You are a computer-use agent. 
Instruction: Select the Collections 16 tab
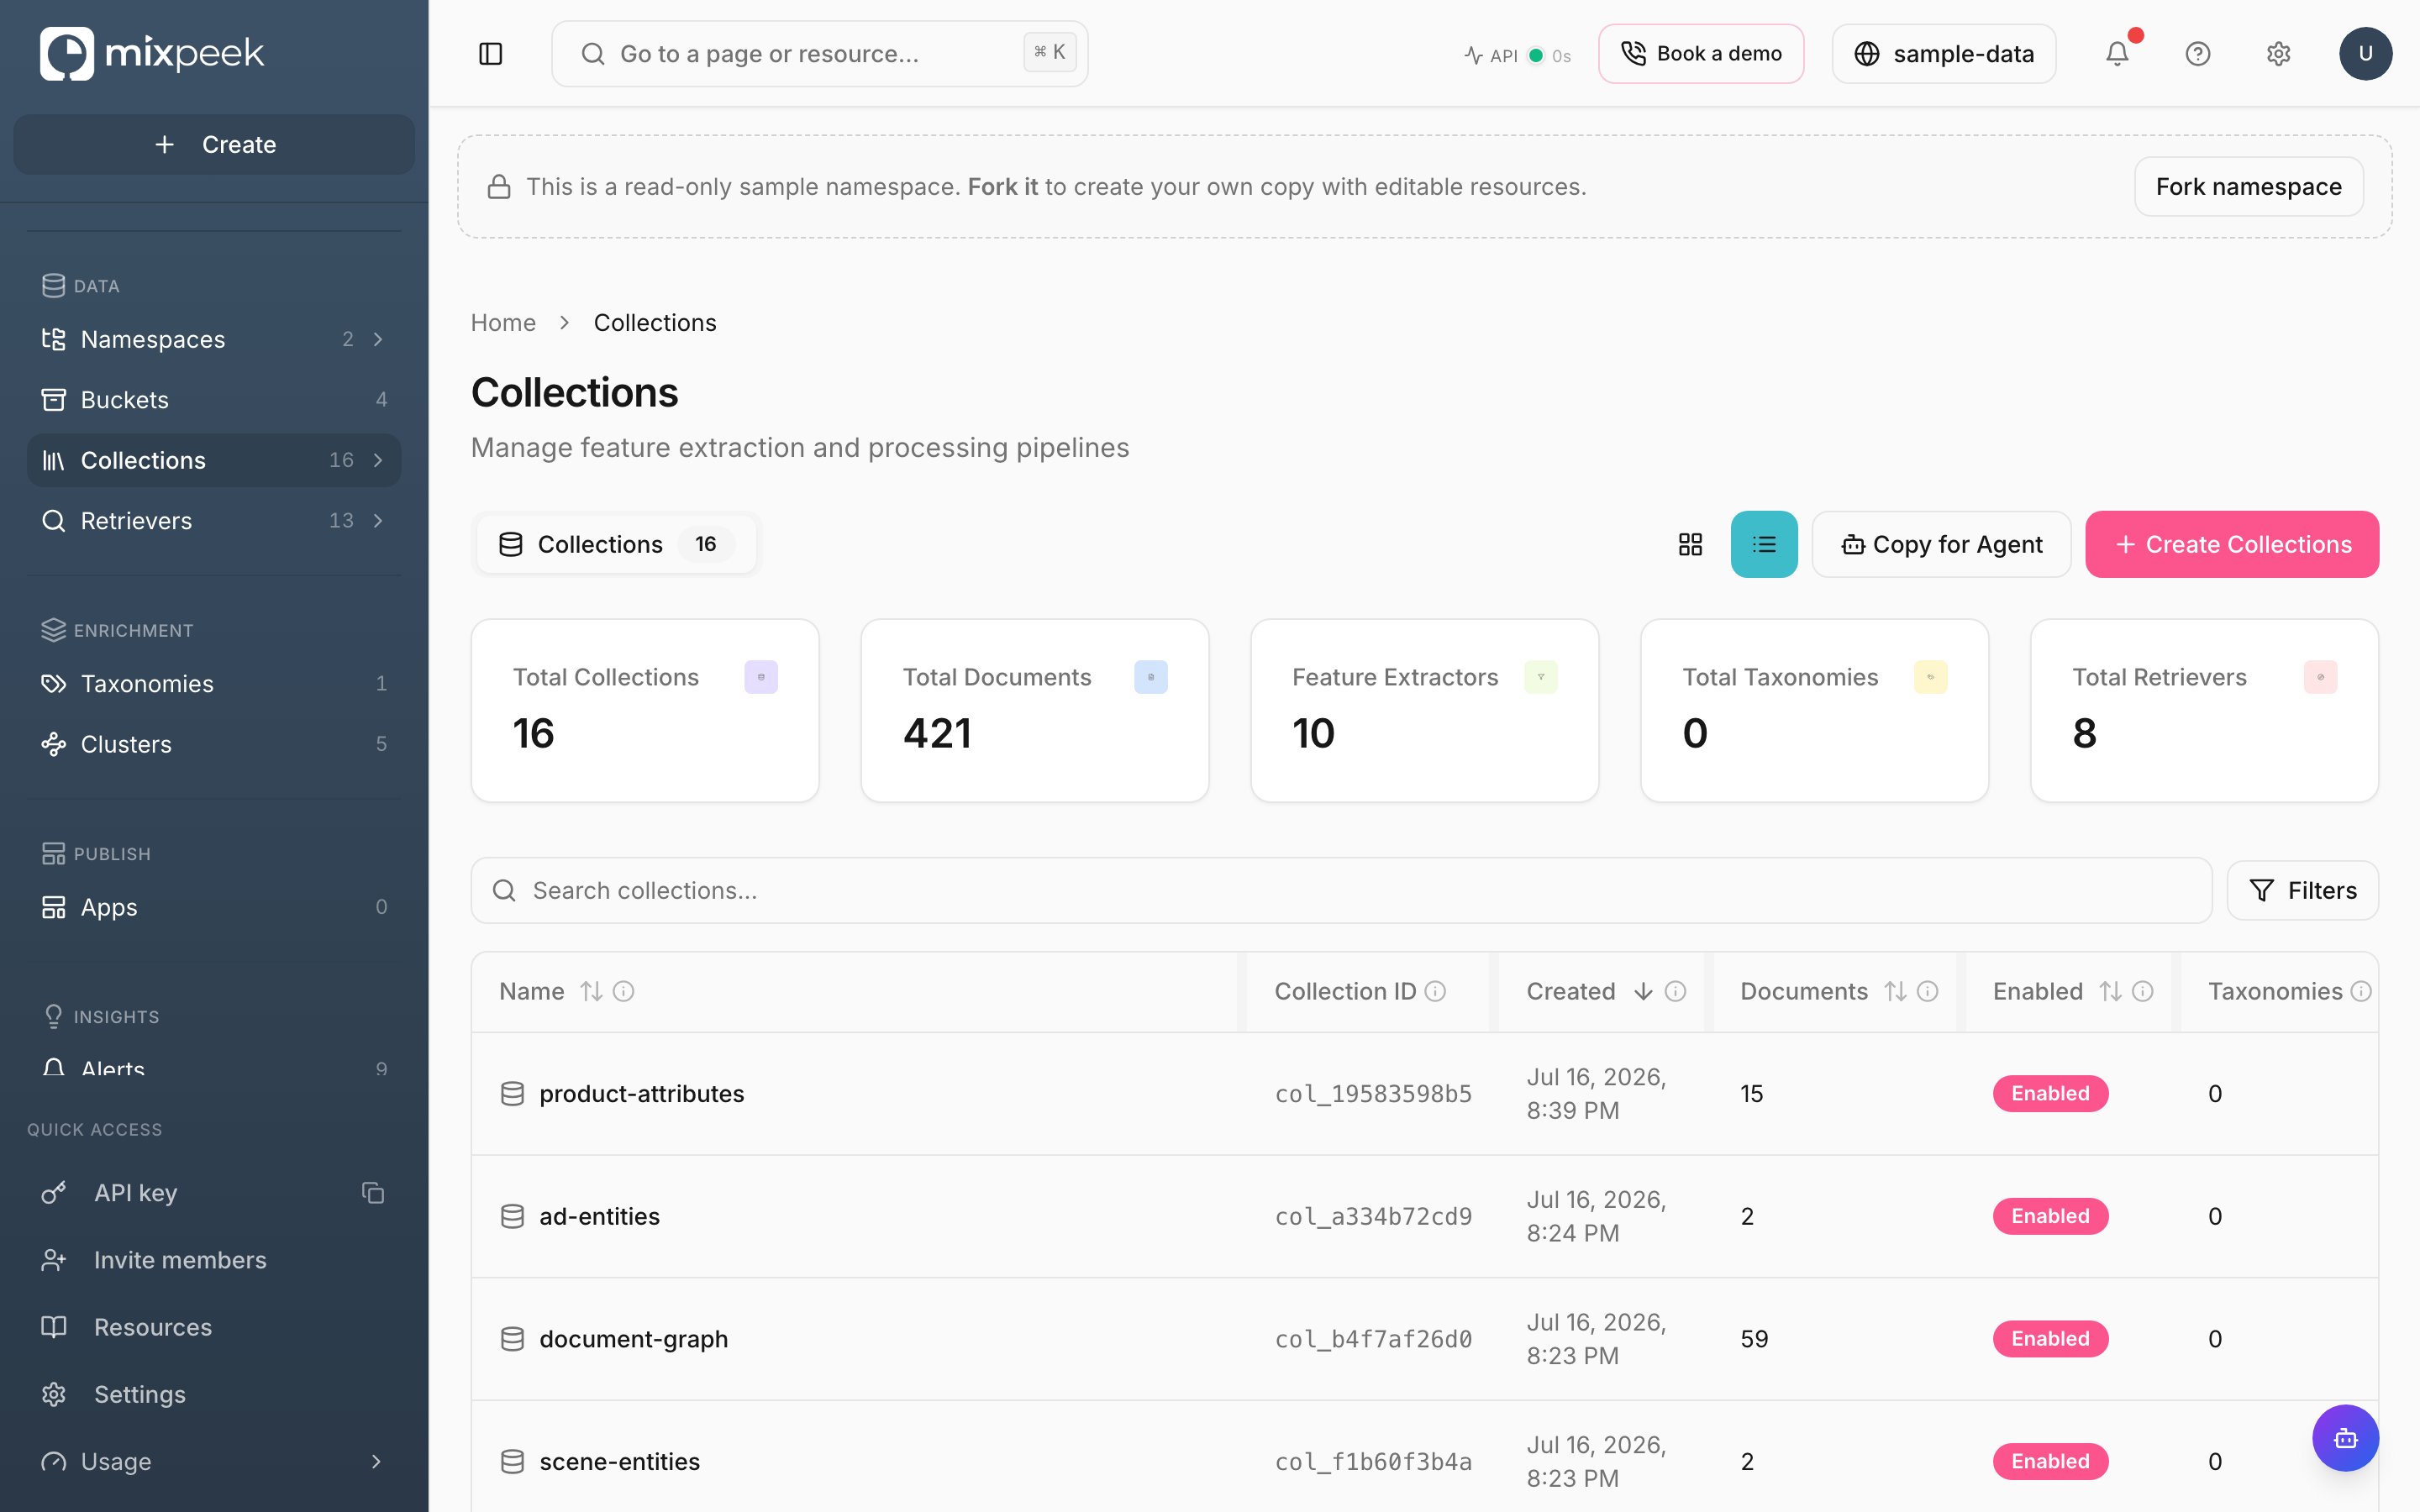coord(616,544)
